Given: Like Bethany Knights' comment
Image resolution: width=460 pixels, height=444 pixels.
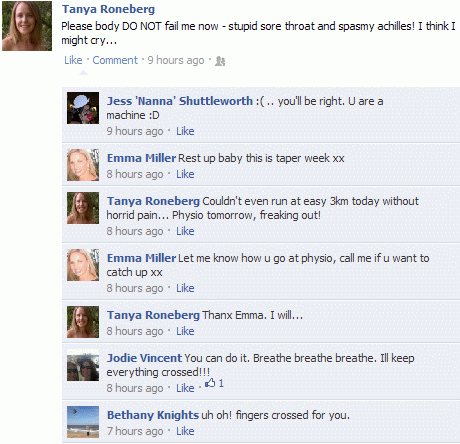Looking at the screenshot, I should coord(185,431).
